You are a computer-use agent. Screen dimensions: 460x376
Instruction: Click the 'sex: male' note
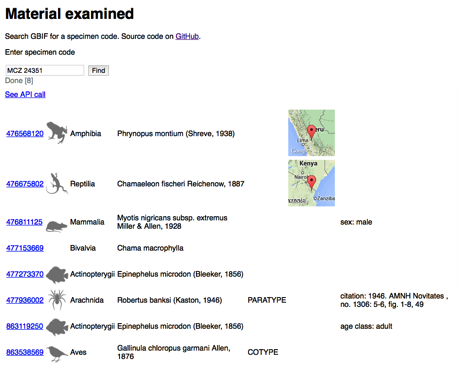pos(356,222)
